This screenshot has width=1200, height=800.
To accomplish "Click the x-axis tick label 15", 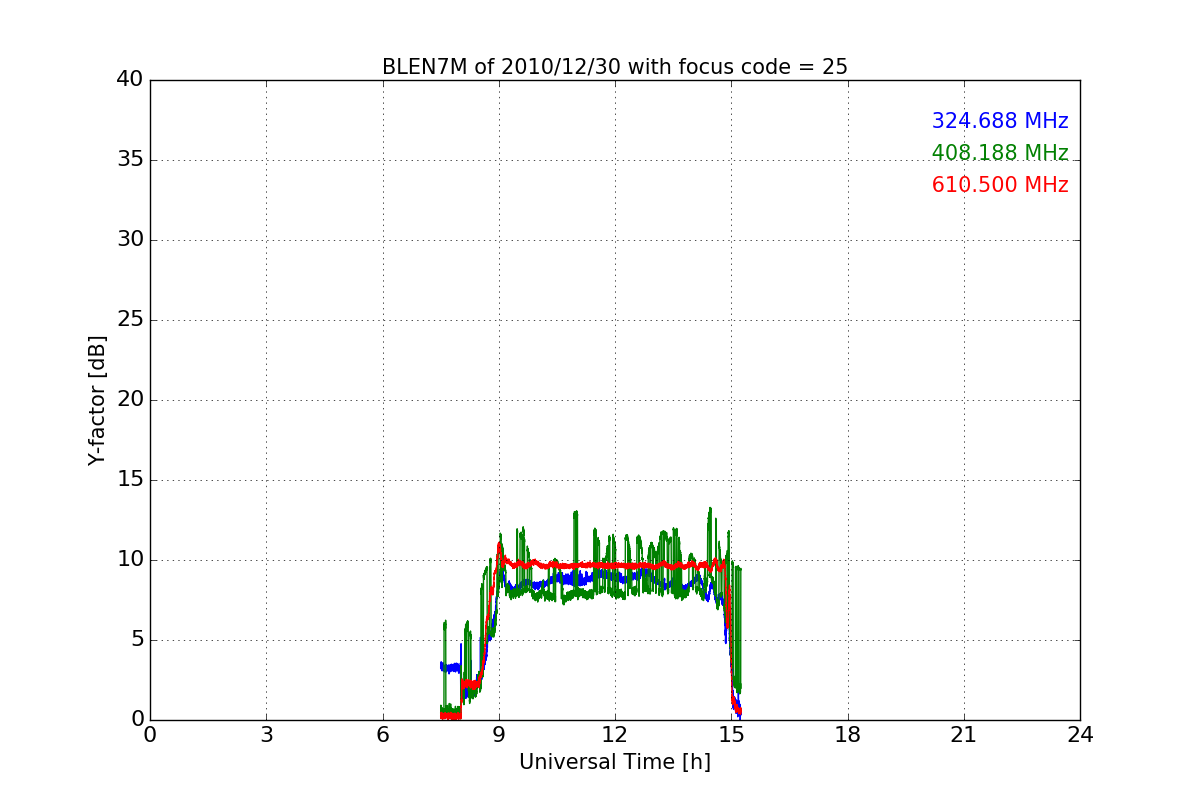I will [731, 735].
